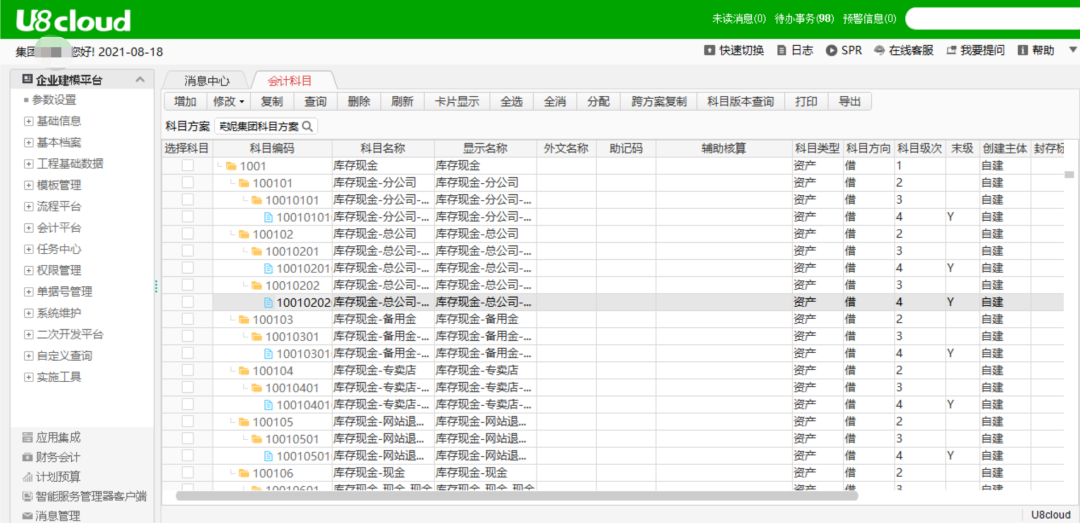Collapse the 企业建模平台 panel header
Screen dimensions: 1080x523
(139, 80)
